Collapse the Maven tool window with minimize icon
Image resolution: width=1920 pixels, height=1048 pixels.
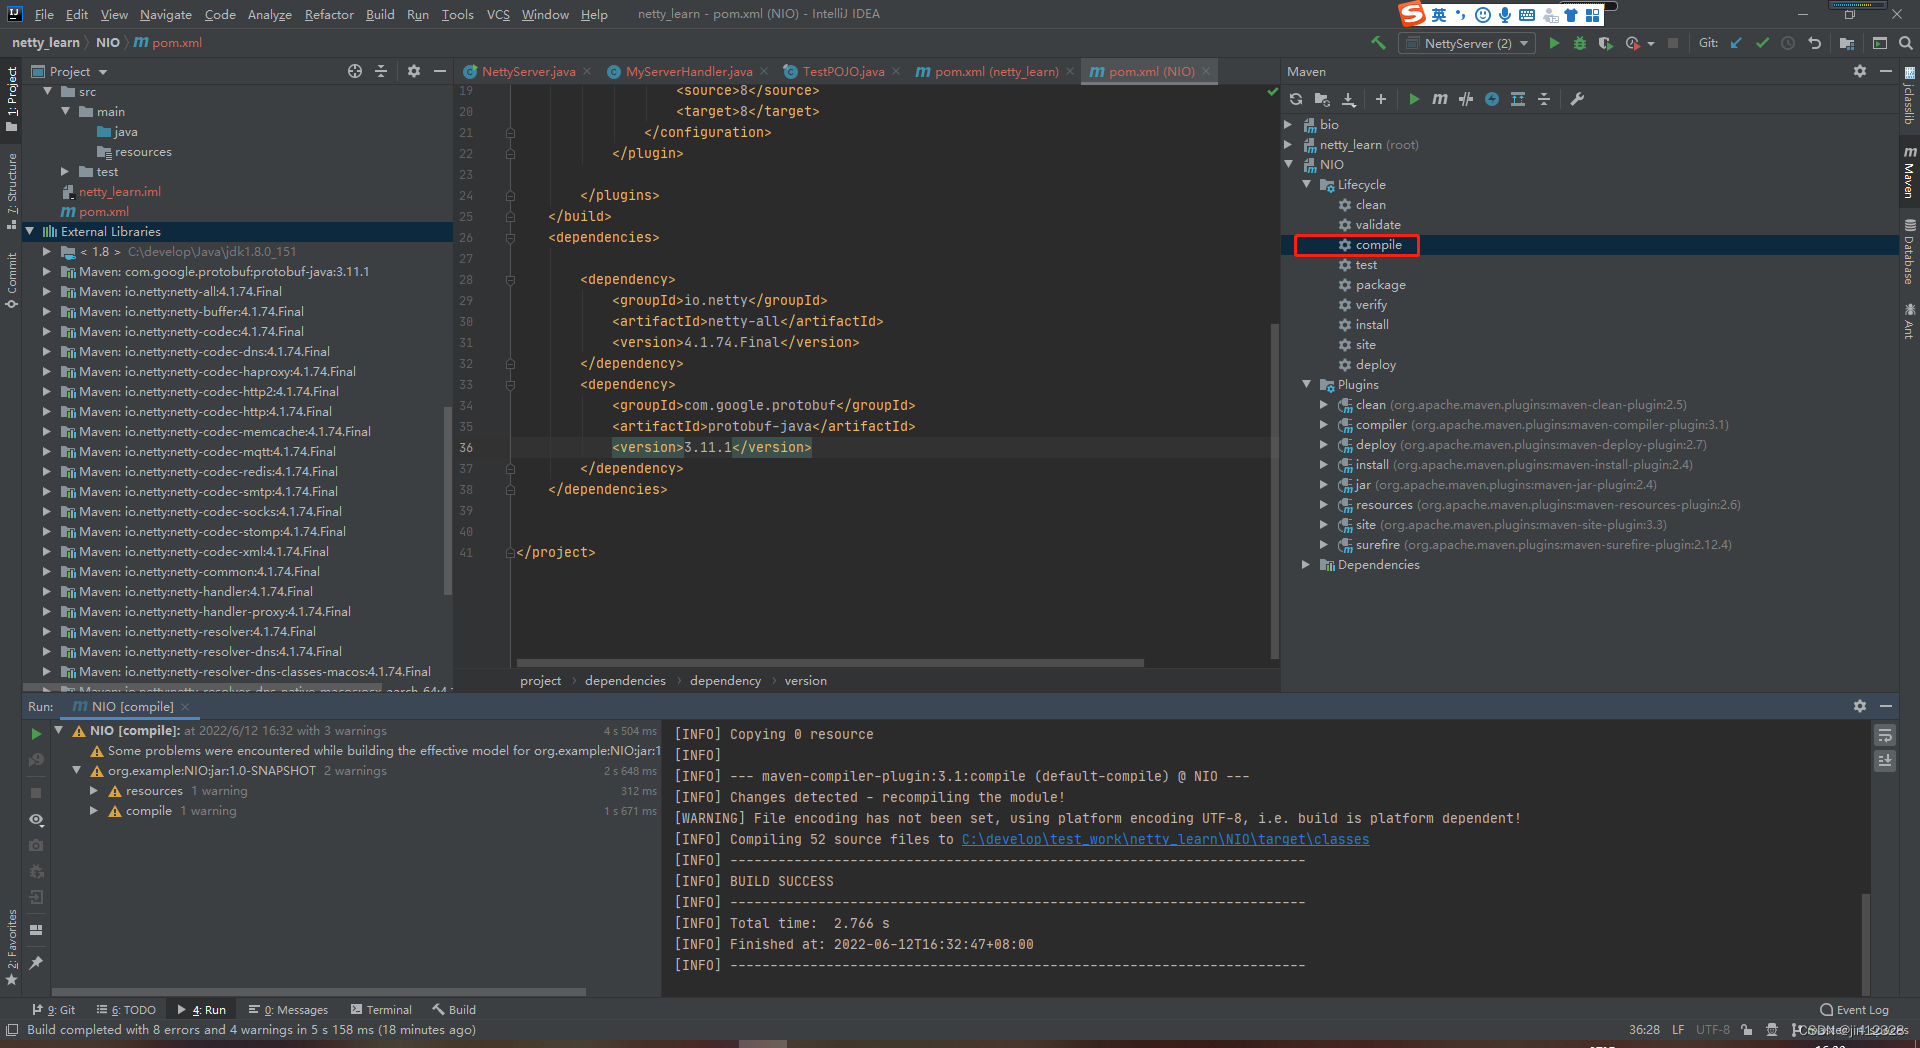click(1886, 71)
